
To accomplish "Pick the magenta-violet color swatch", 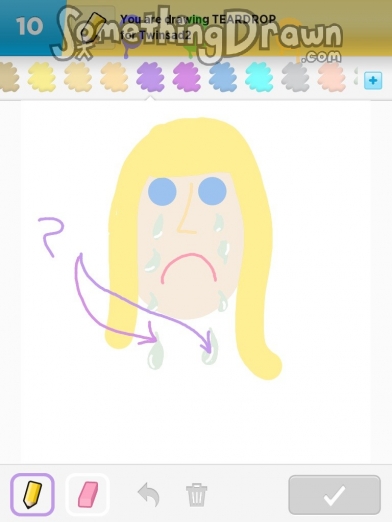I will tap(186, 78).
